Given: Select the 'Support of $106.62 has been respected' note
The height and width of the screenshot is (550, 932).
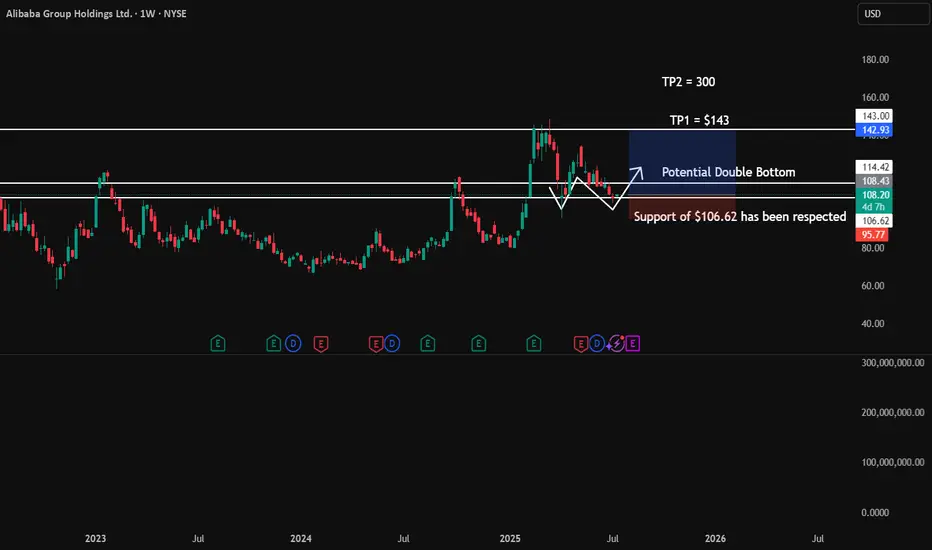Looking at the screenshot, I should [x=740, y=216].
